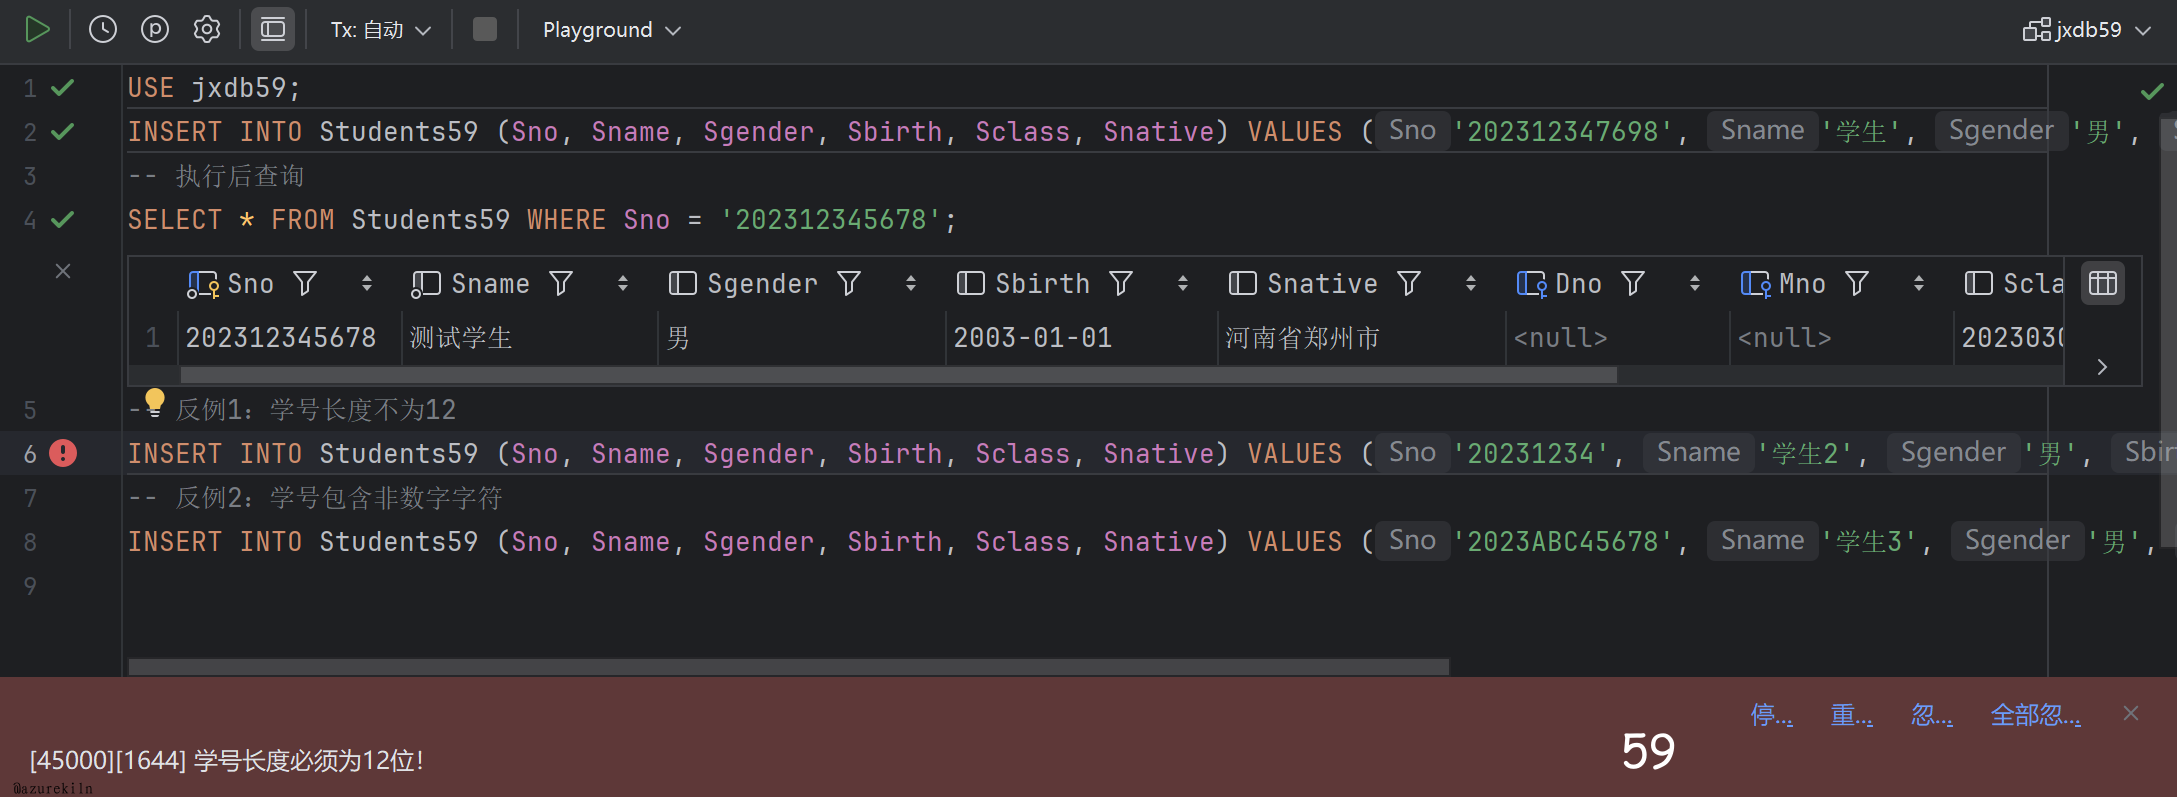Select the Sgender column header
The width and height of the screenshot is (2177, 797).
pyautogui.click(x=761, y=284)
